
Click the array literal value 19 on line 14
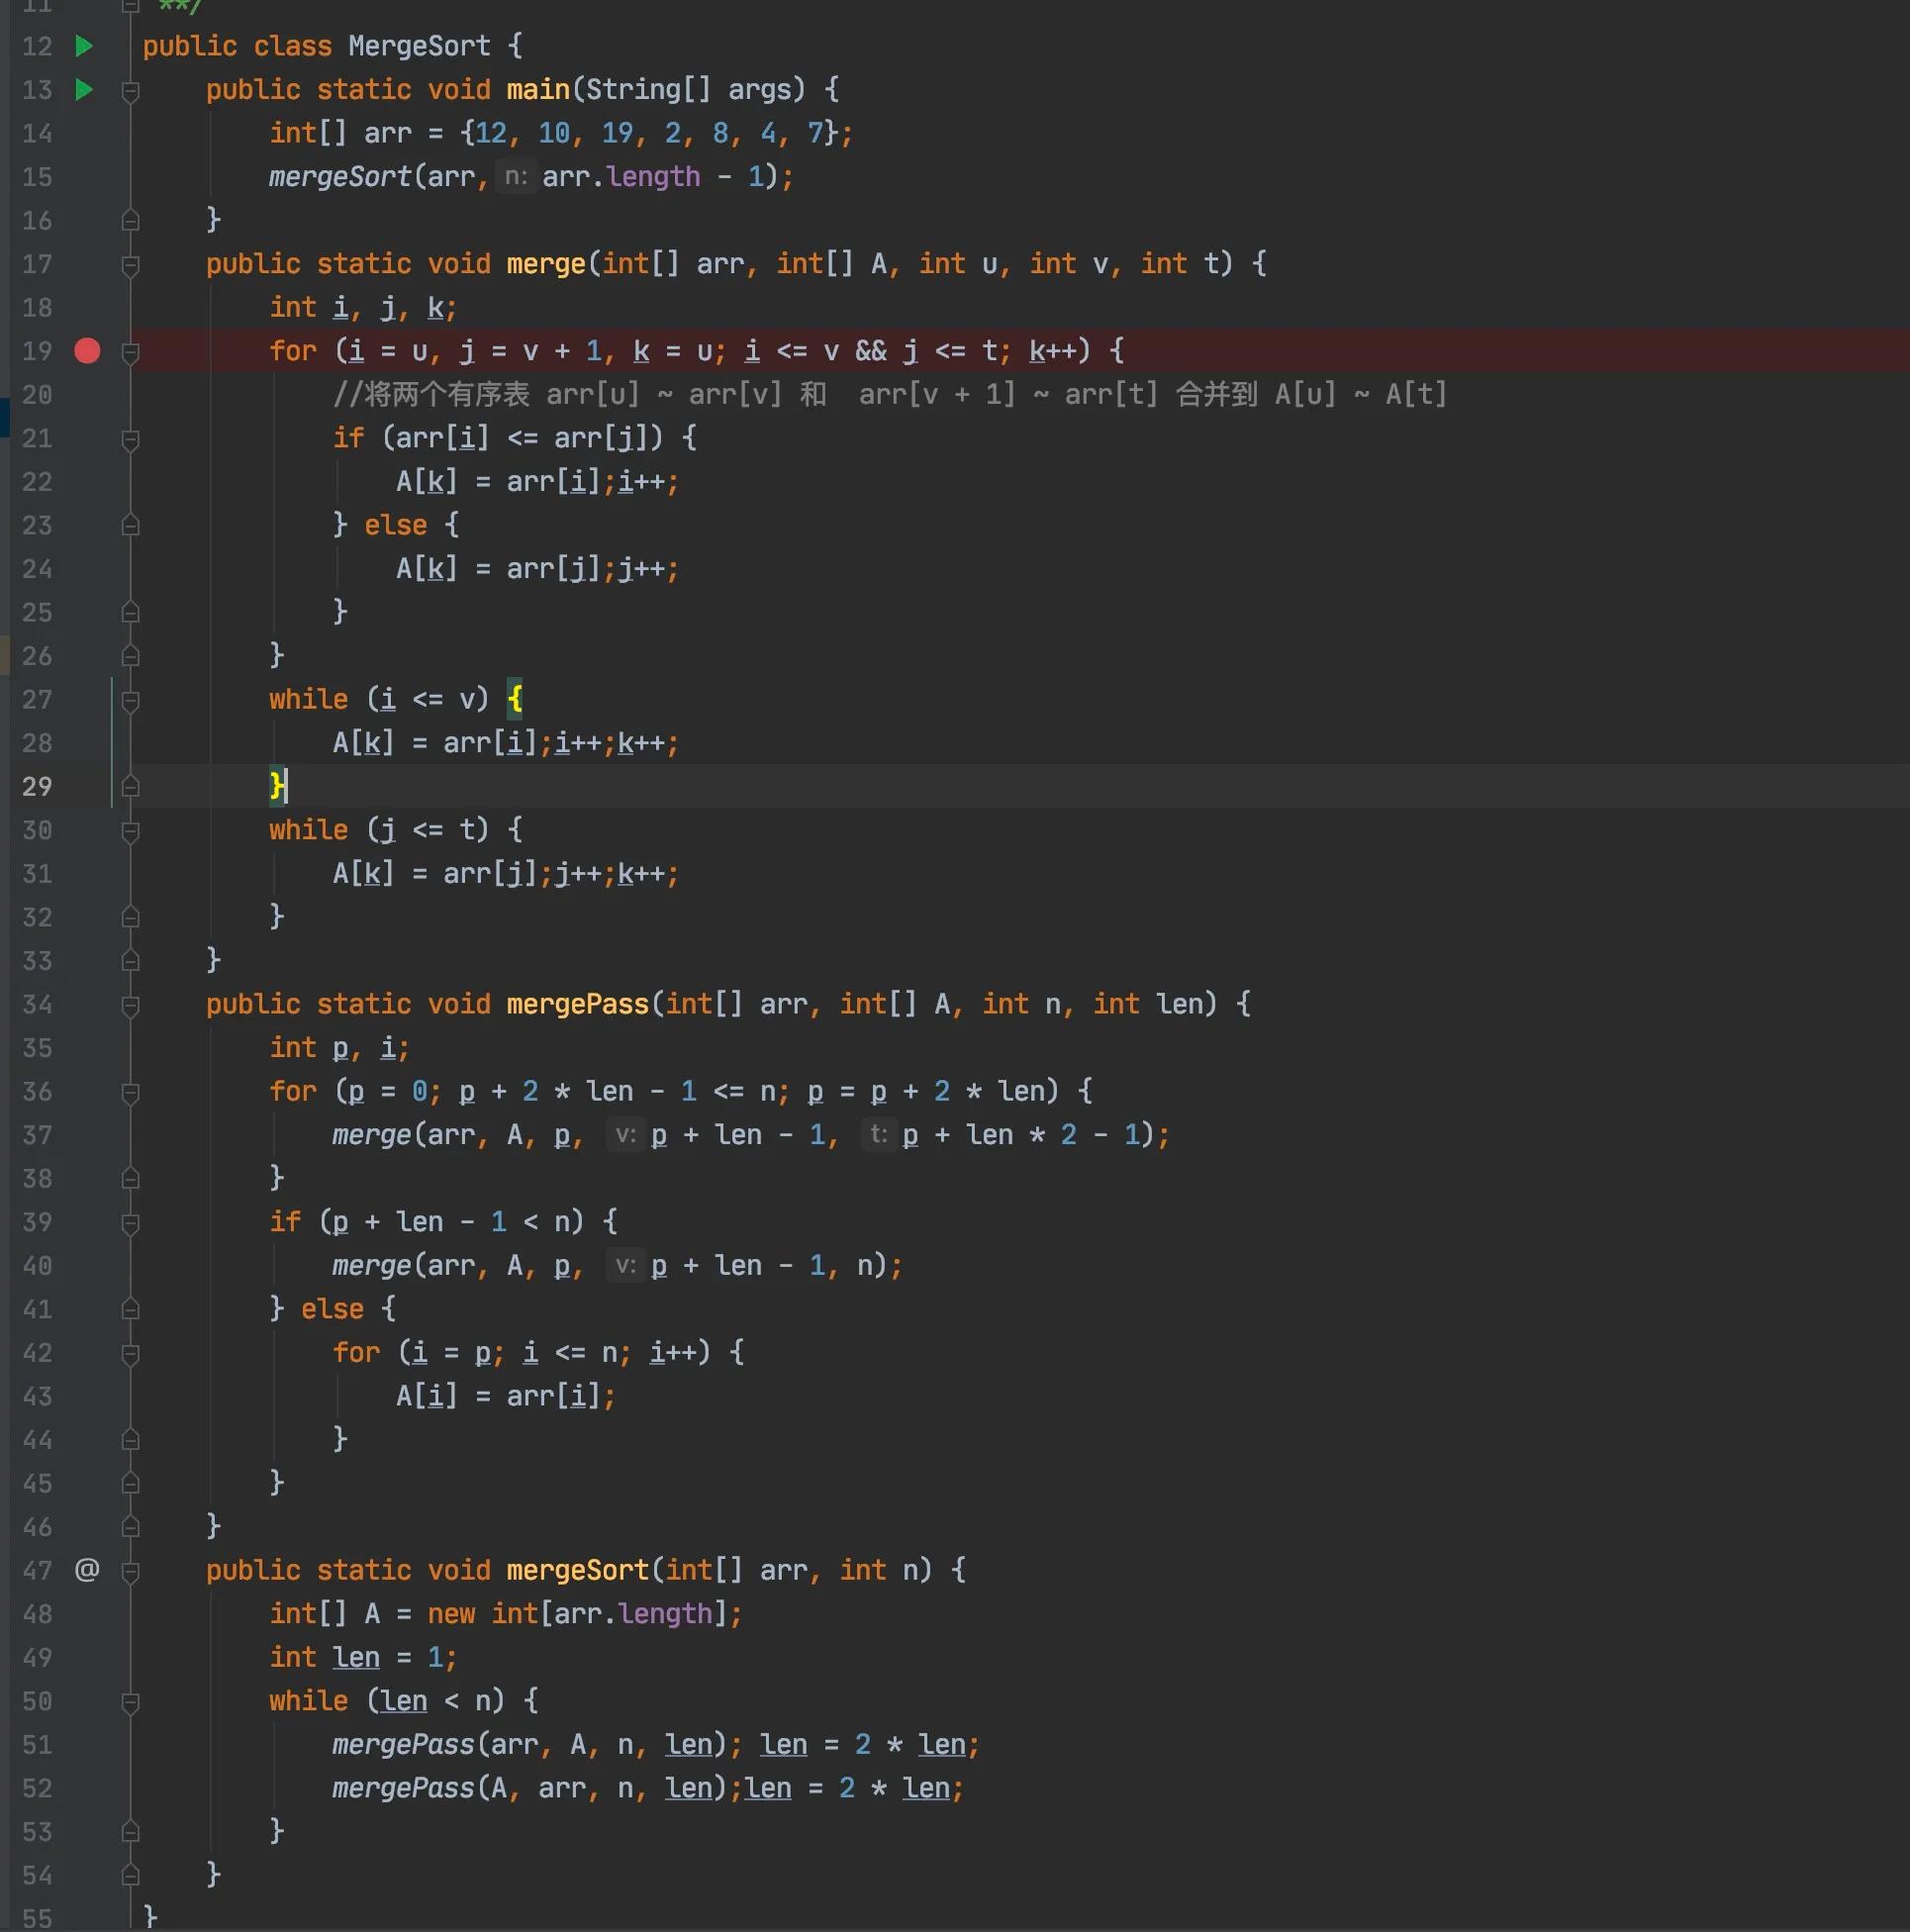617,133
